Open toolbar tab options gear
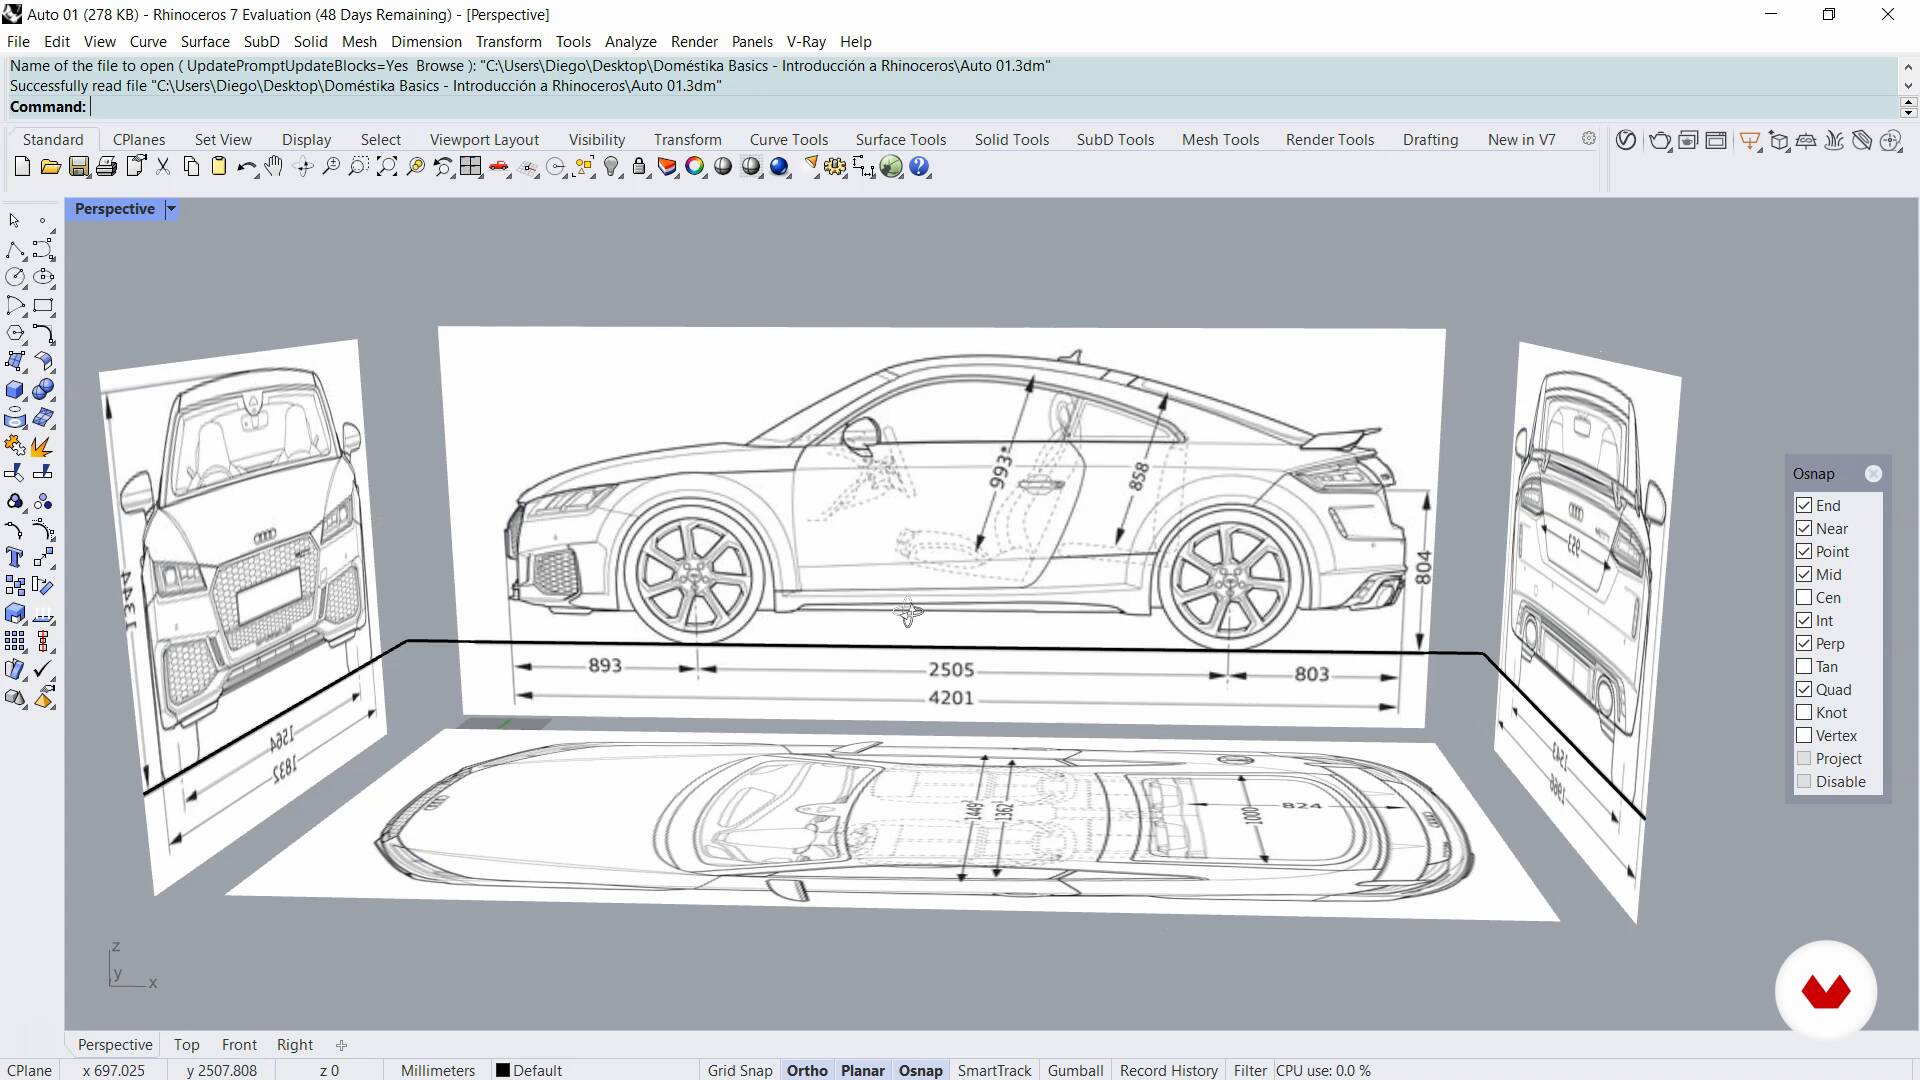This screenshot has width=1920, height=1080. 1589,139
